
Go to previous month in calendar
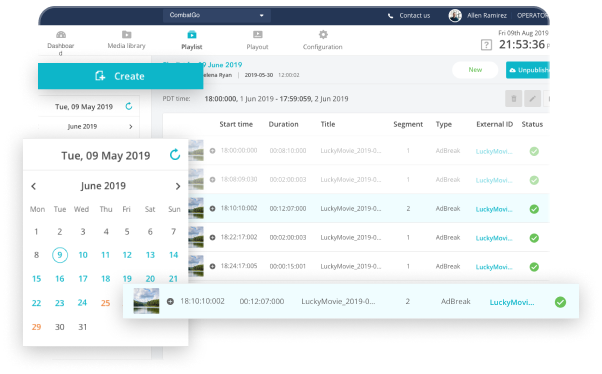click(x=34, y=186)
